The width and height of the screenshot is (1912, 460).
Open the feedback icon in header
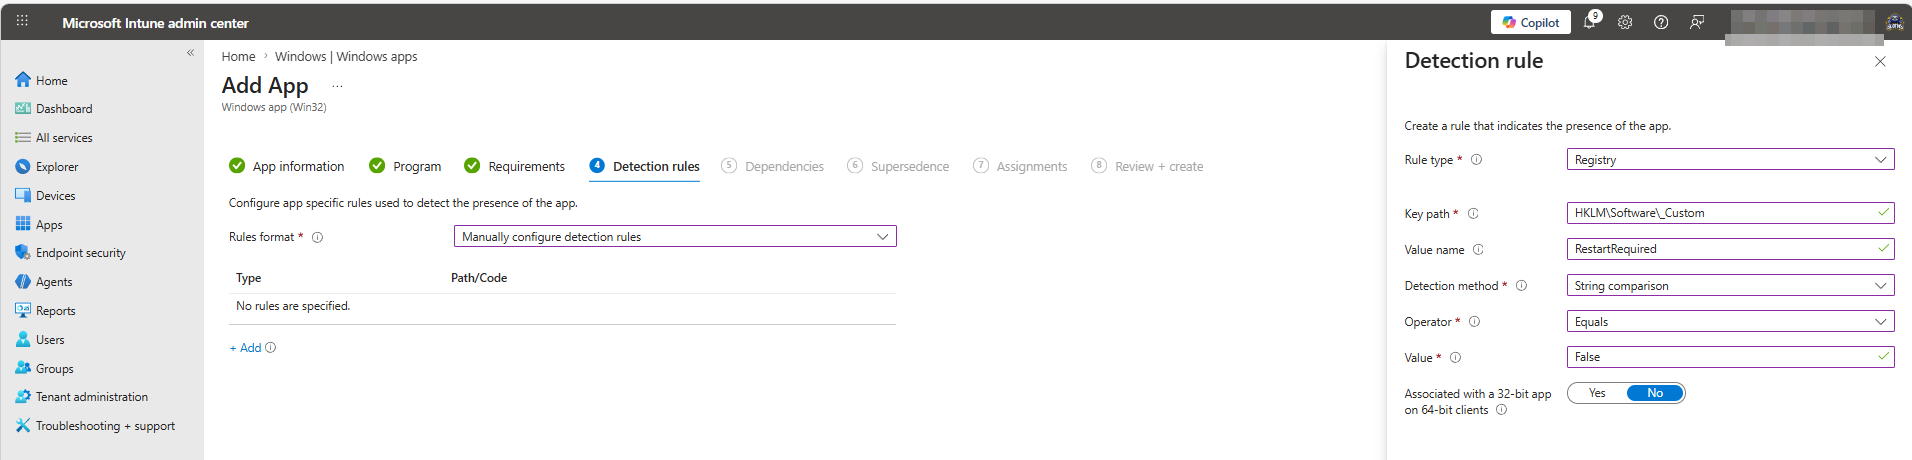(1697, 22)
